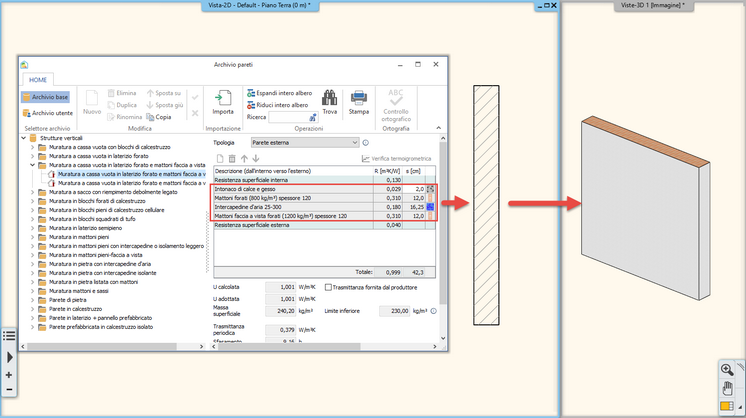This screenshot has height=418, width=746.
Task: Click Elimina in the Modifica group
Action: [122, 93]
